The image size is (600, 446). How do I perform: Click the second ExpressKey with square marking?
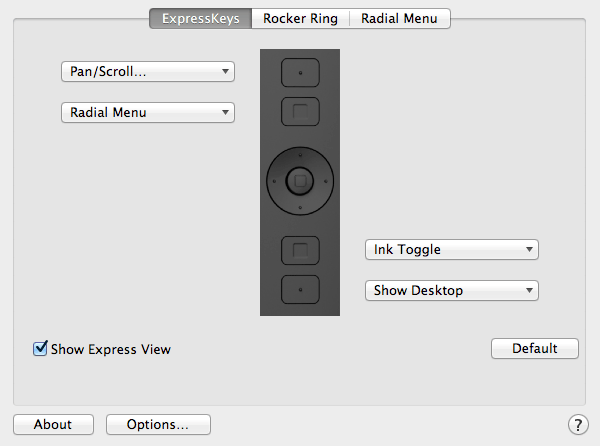(300, 112)
